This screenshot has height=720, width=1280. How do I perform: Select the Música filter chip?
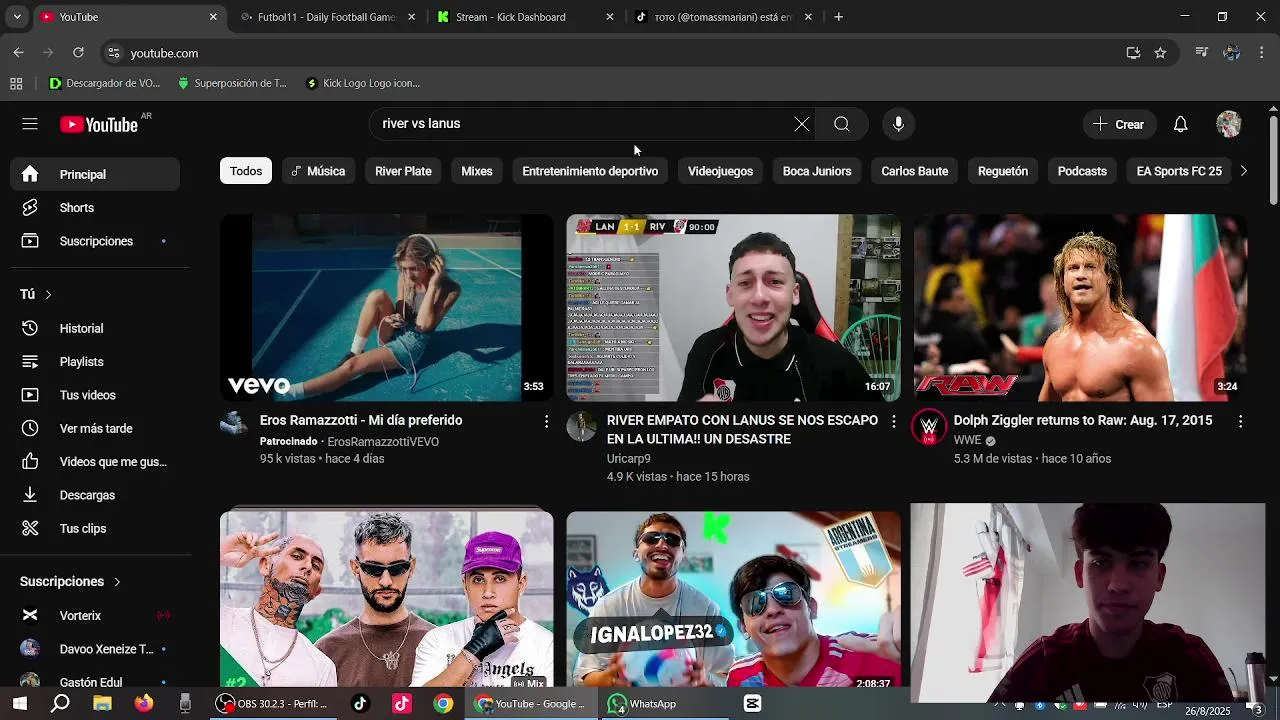point(318,171)
